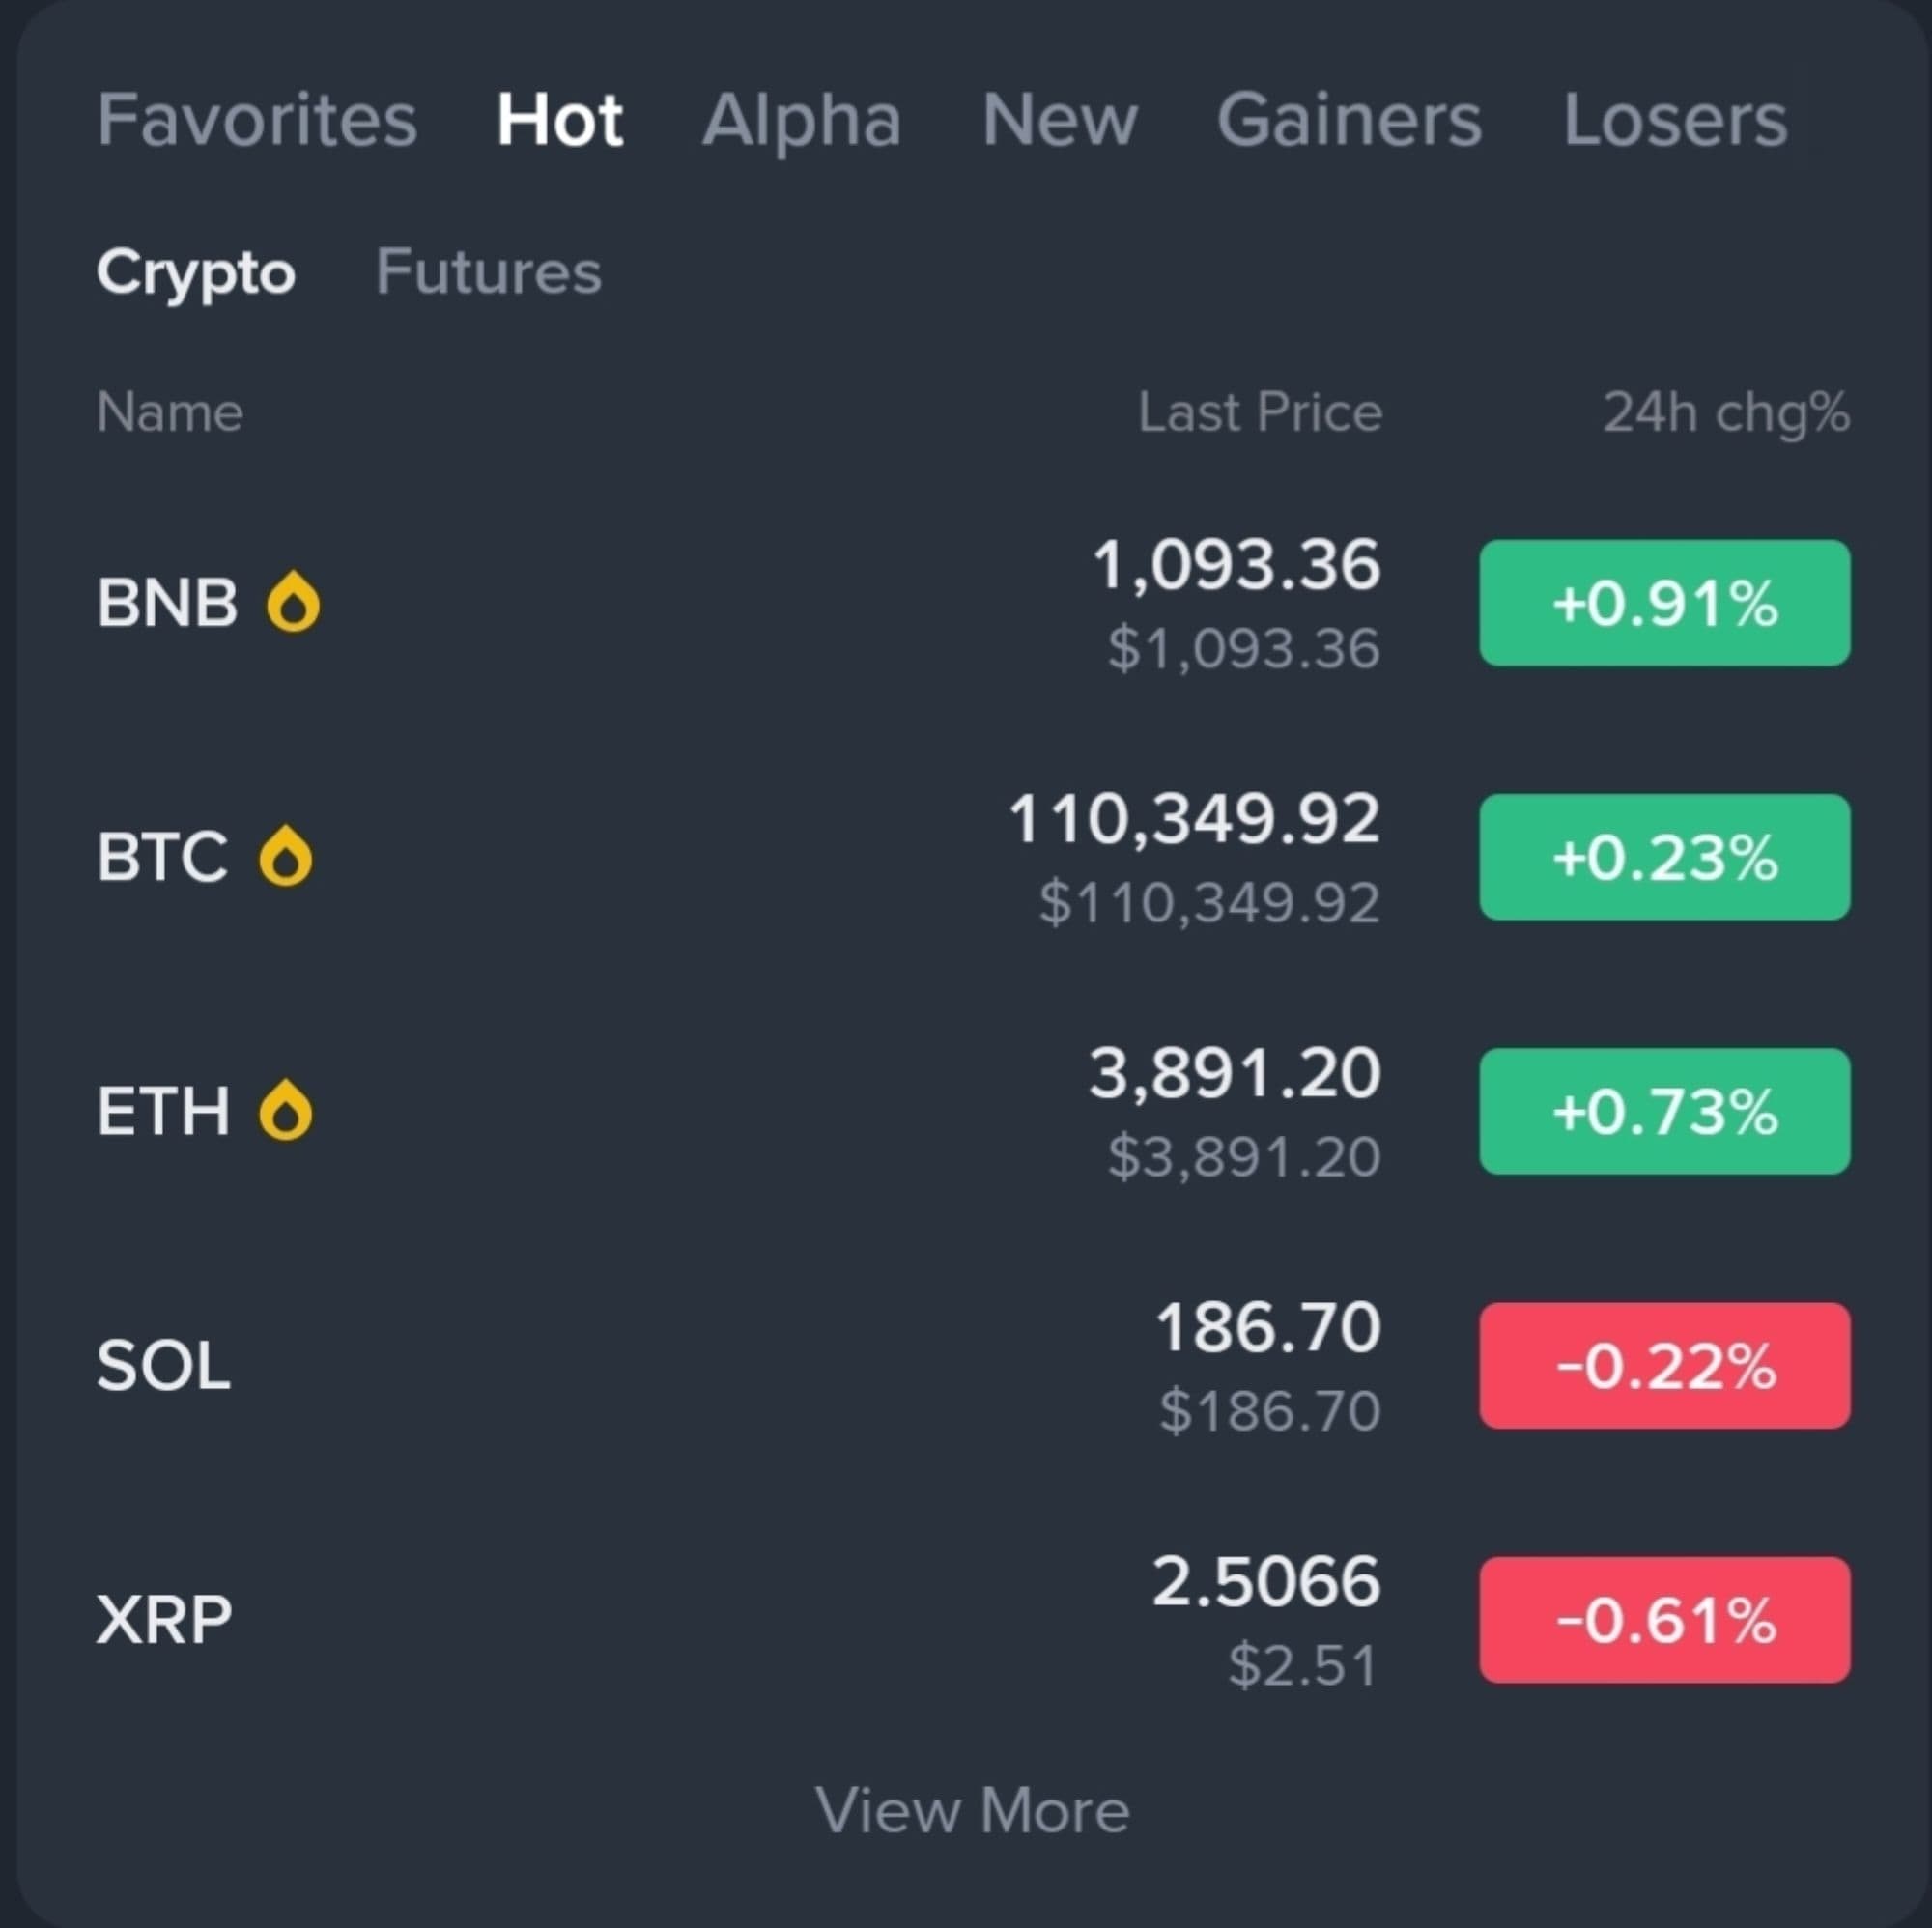Viewport: 1932px width, 1928px height.
Task: Switch to the Favorites tab
Action: (x=257, y=120)
